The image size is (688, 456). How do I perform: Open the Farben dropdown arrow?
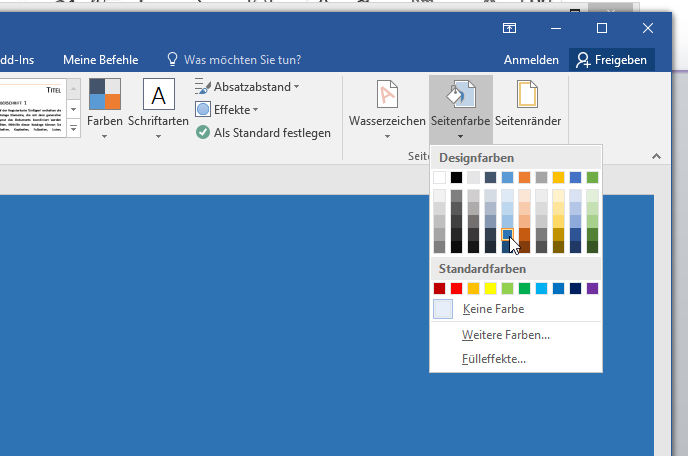tap(104, 136)
